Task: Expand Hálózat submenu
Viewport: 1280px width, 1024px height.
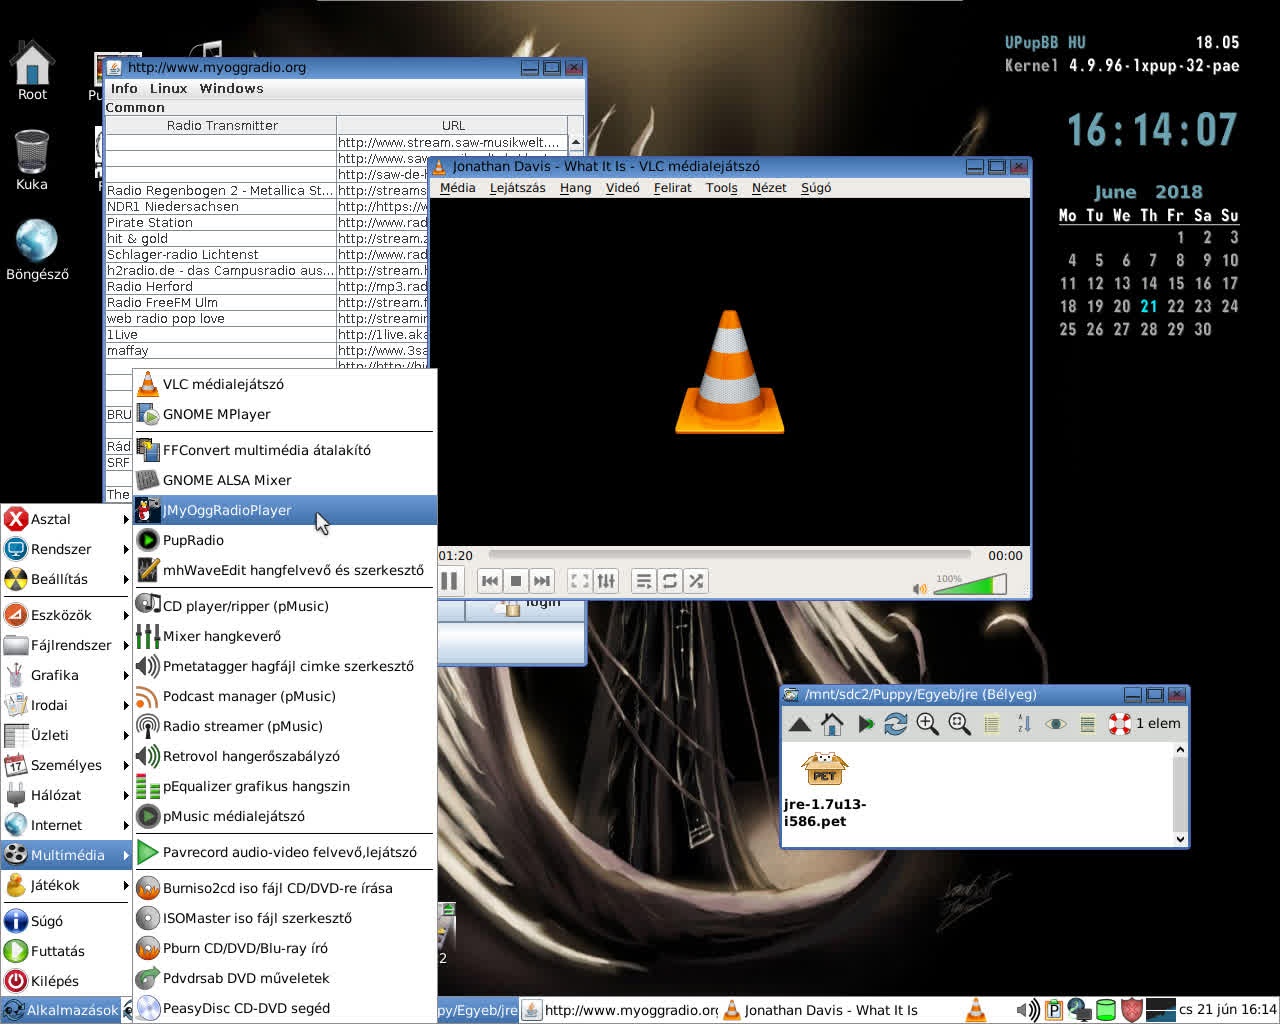Action: (x=67, y=795)
